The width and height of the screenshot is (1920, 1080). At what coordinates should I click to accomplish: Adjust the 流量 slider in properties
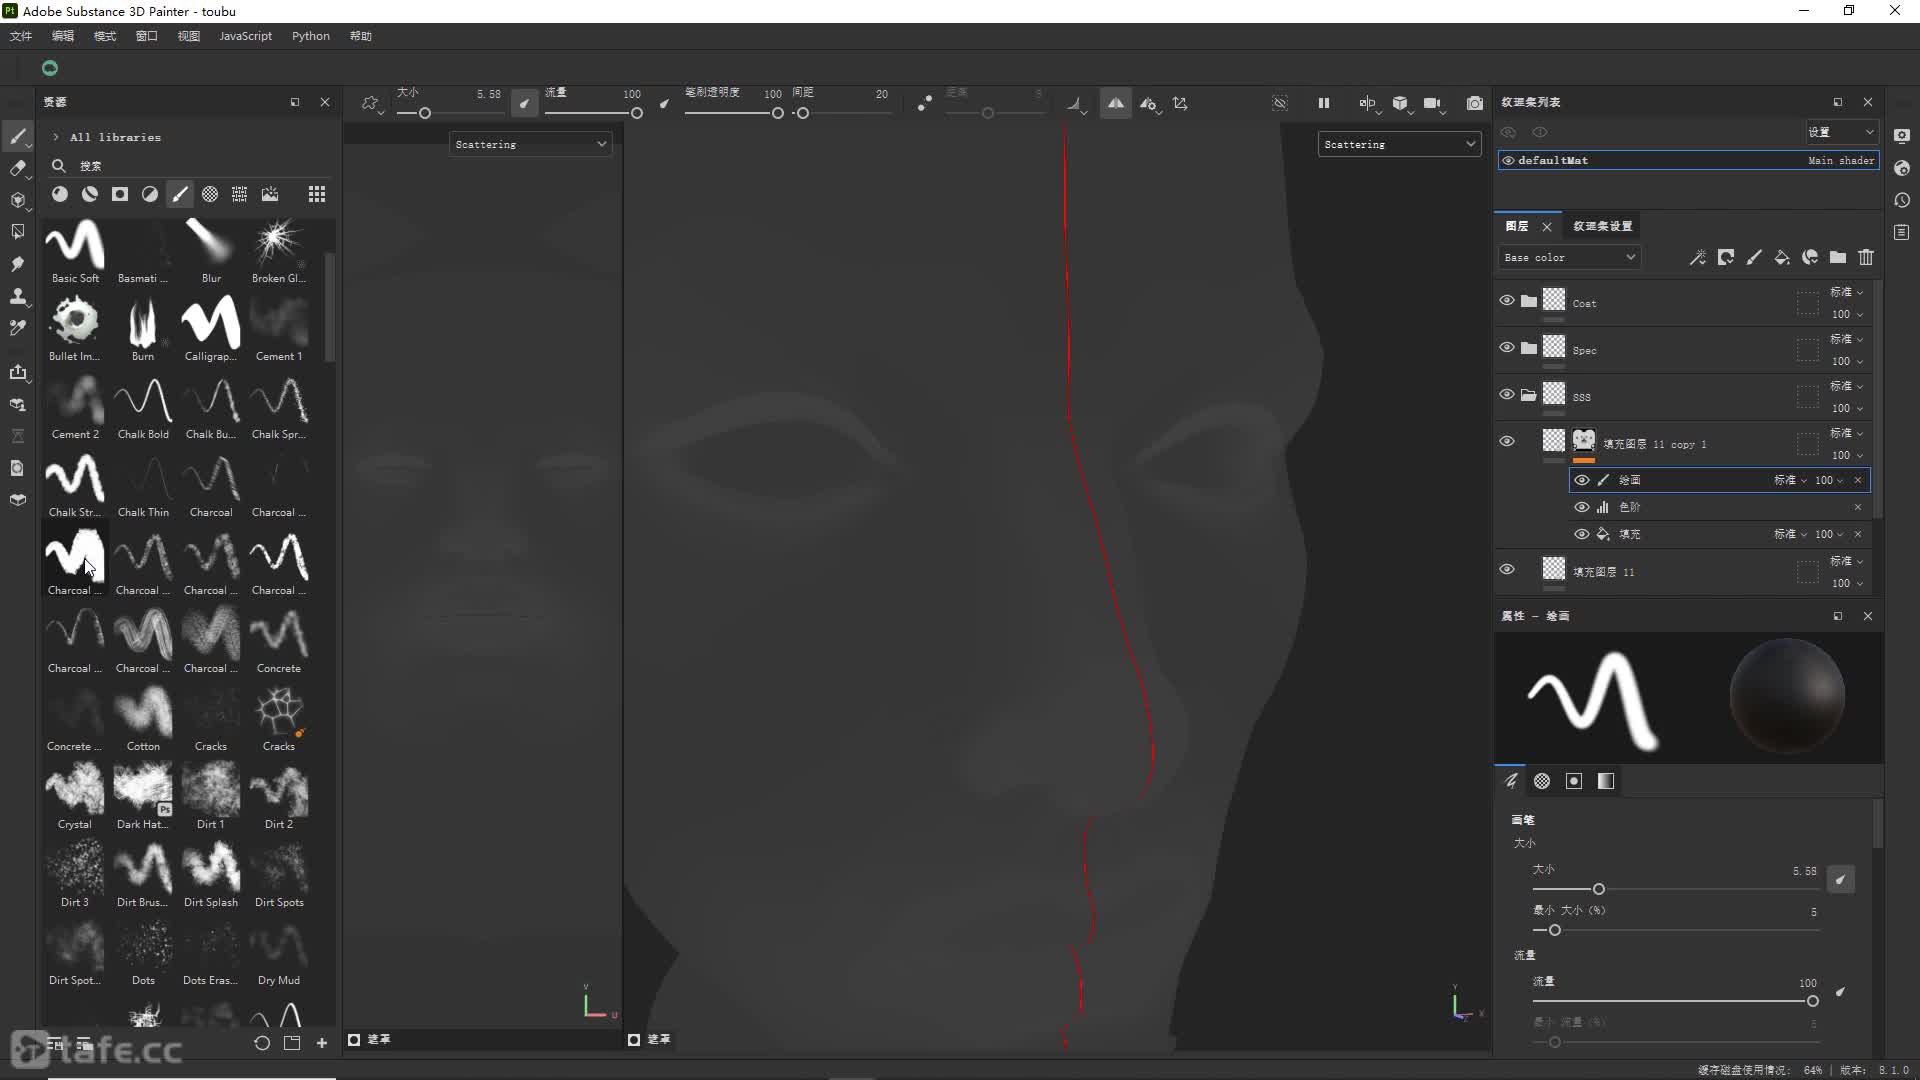[x=1812, y=1001]
